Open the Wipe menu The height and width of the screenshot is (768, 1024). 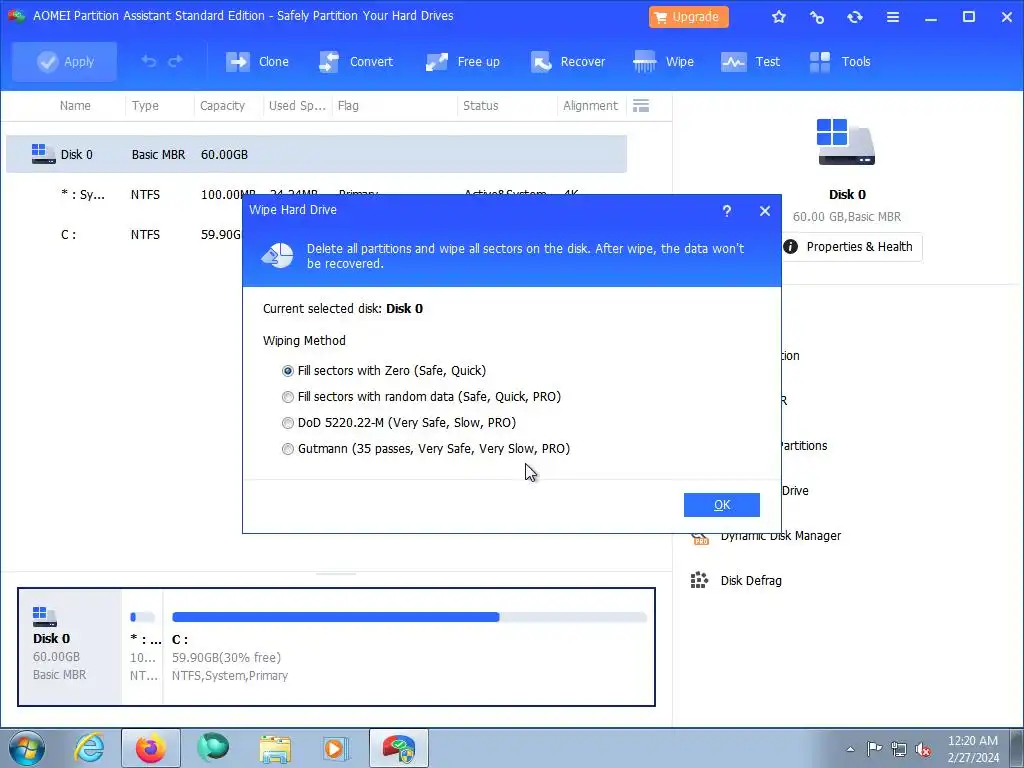point(664,62)
